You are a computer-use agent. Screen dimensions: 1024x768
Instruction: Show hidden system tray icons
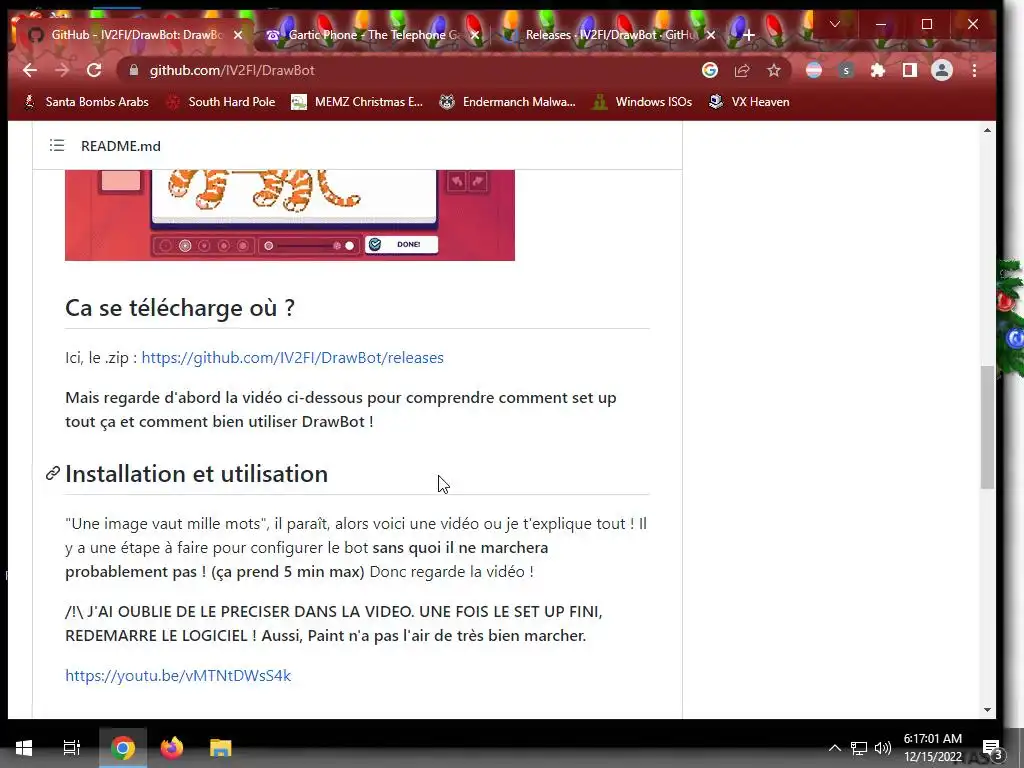pos(835,748)
